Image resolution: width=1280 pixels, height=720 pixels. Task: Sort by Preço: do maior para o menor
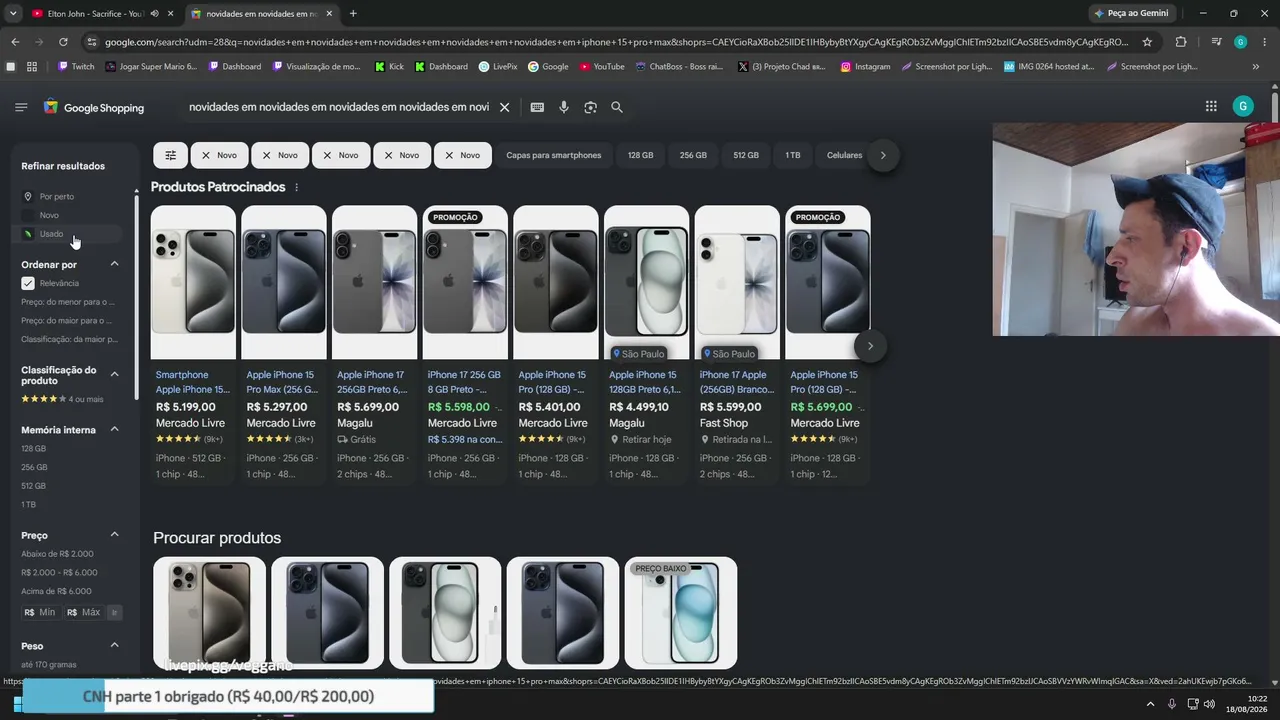point(68,320)
